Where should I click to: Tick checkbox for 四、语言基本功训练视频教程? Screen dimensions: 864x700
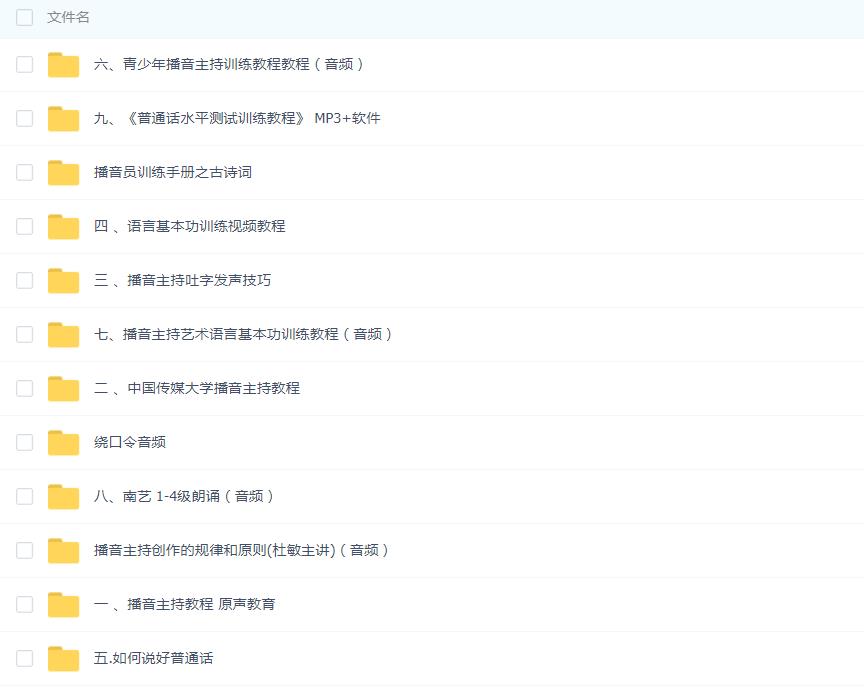coord(24,227)
